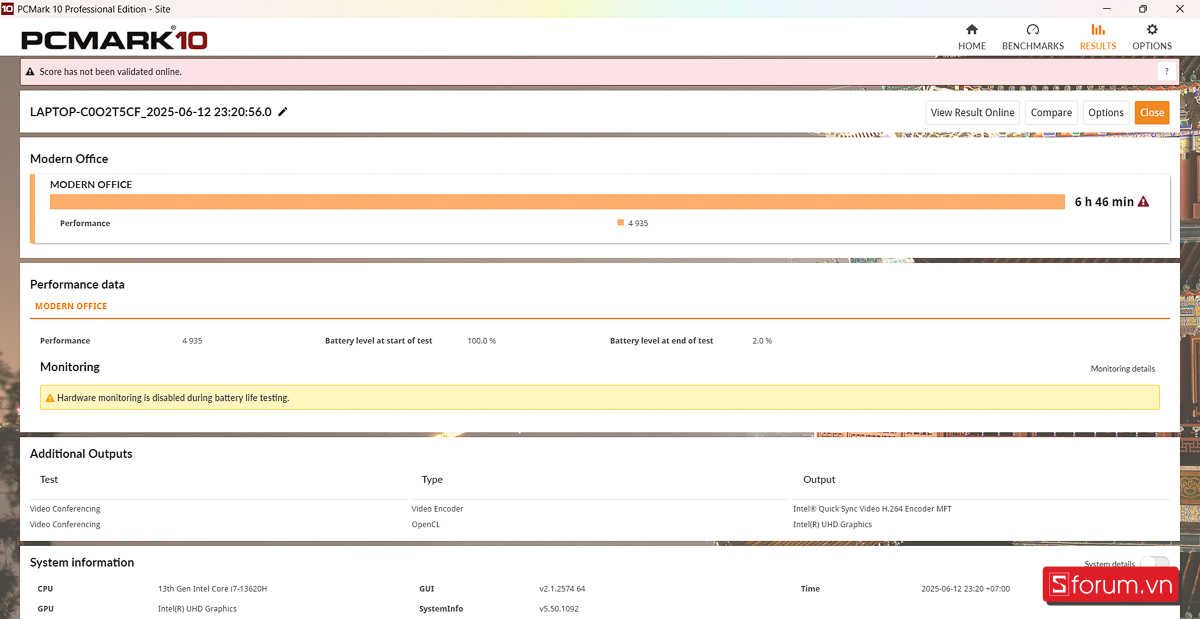The height and width of the screenshot is (619, 1200).
Task: Click the OpenCL type row
Action: [426, 524]
